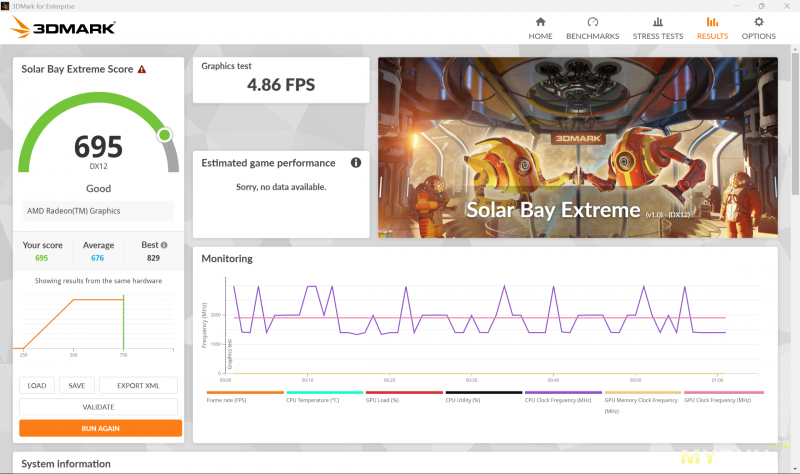Open the Stress Tests section
Image resolution: width=800 pixels, height=474 pixels.
click(x=657, y=27)
